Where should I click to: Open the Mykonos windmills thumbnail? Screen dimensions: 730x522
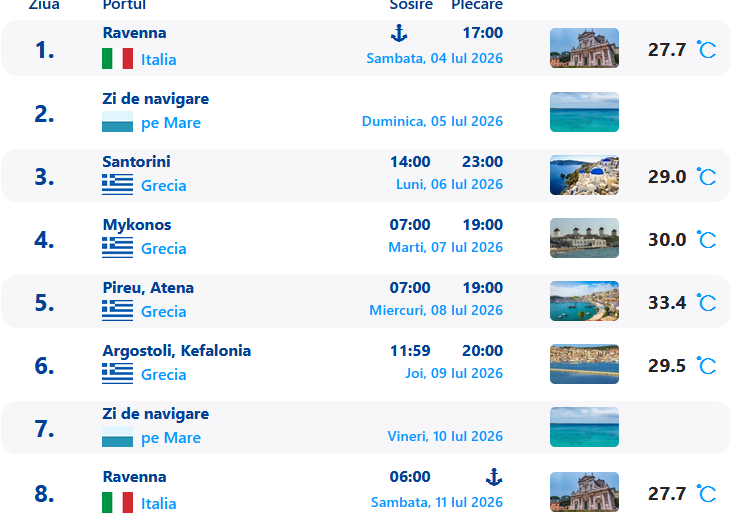click(584, 238)
